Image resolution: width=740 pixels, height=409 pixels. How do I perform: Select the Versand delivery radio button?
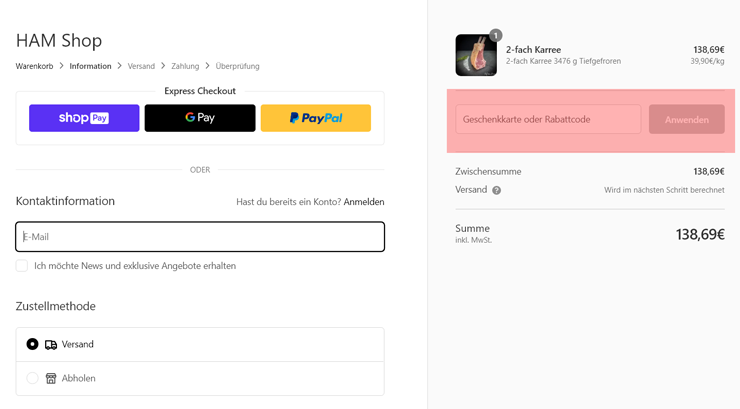pos(32,344)
